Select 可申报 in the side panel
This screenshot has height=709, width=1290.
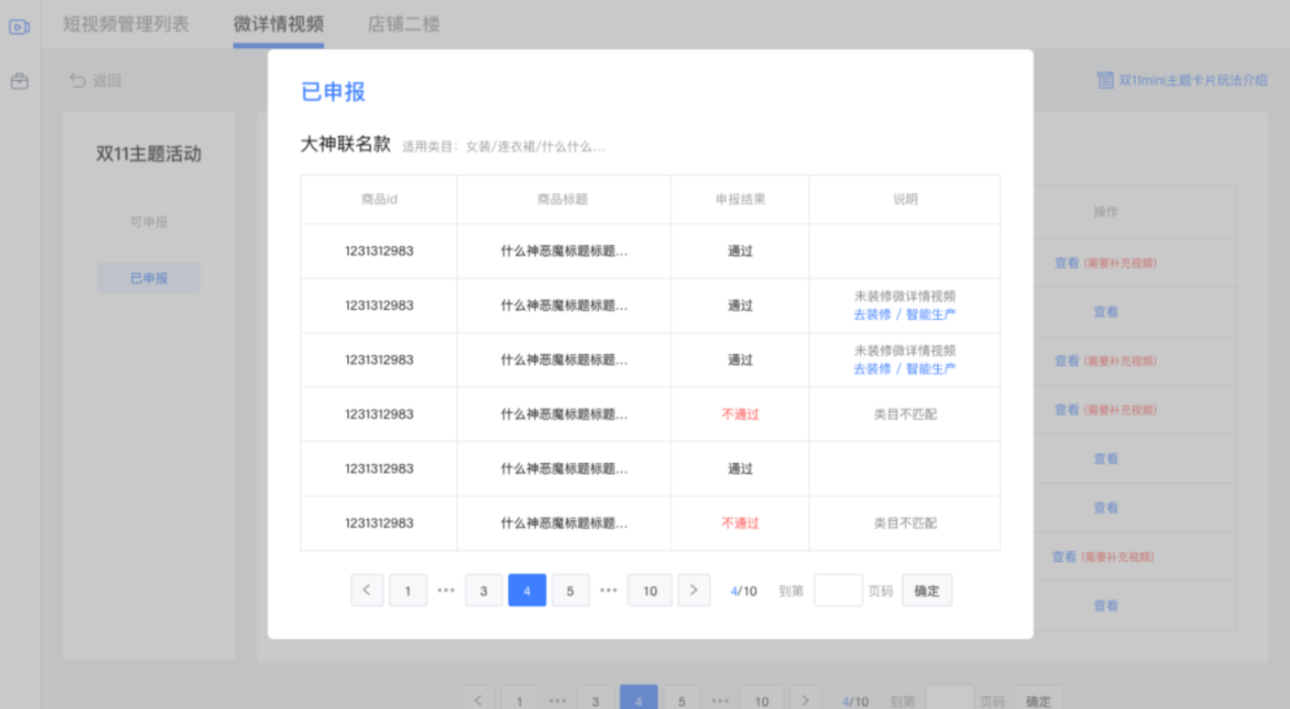[149, 222]
